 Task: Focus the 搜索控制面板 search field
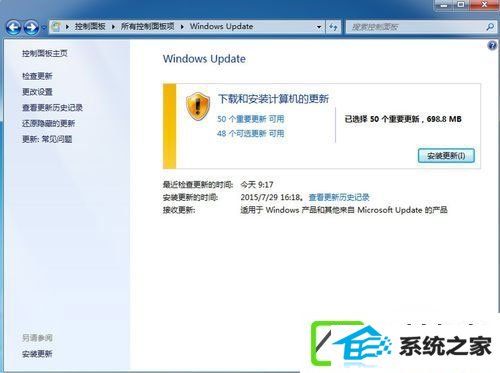pos(414,27)
